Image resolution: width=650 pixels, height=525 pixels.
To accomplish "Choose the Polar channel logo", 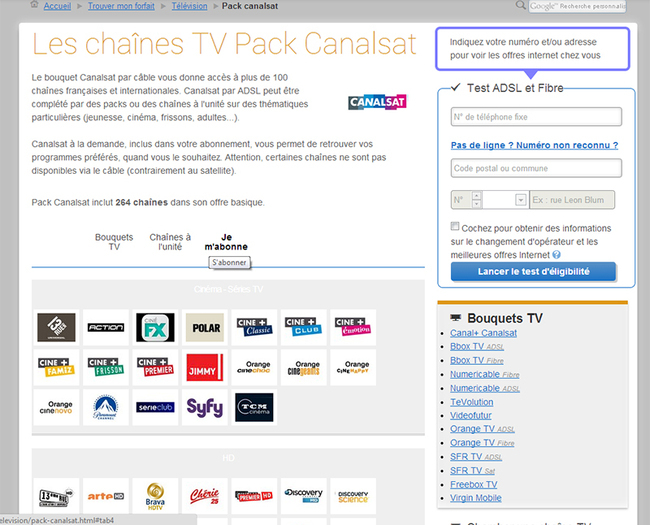I will [205, 328].
